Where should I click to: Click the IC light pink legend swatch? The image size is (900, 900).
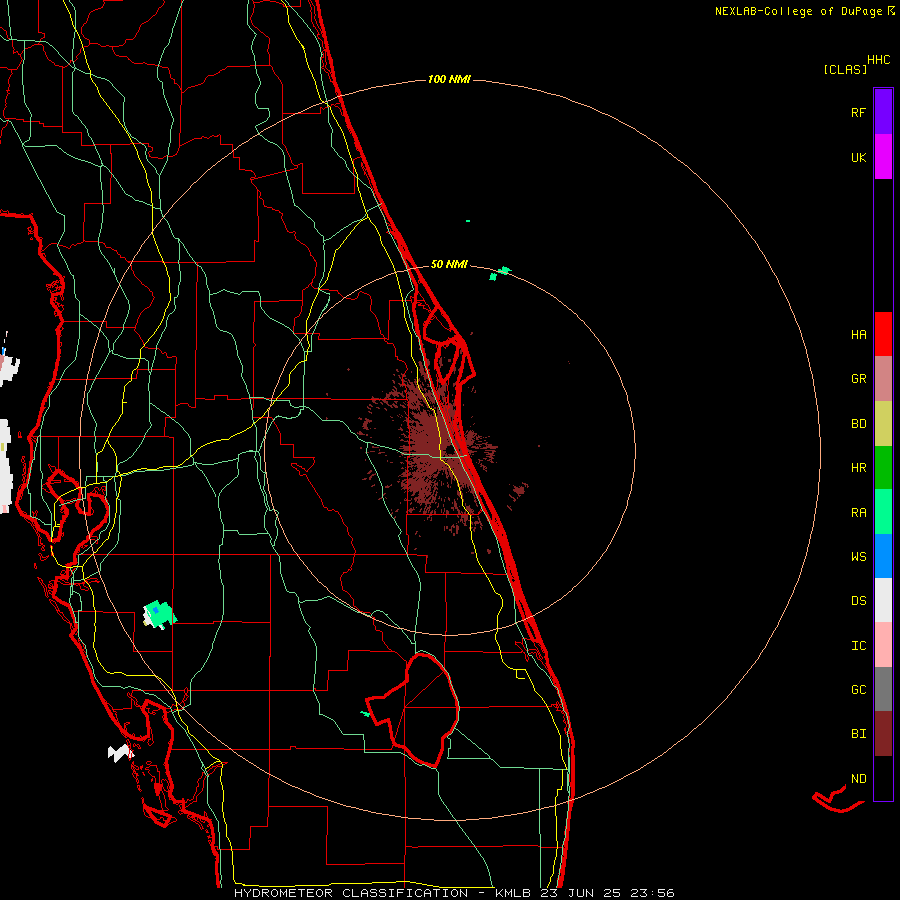point(883,645)
